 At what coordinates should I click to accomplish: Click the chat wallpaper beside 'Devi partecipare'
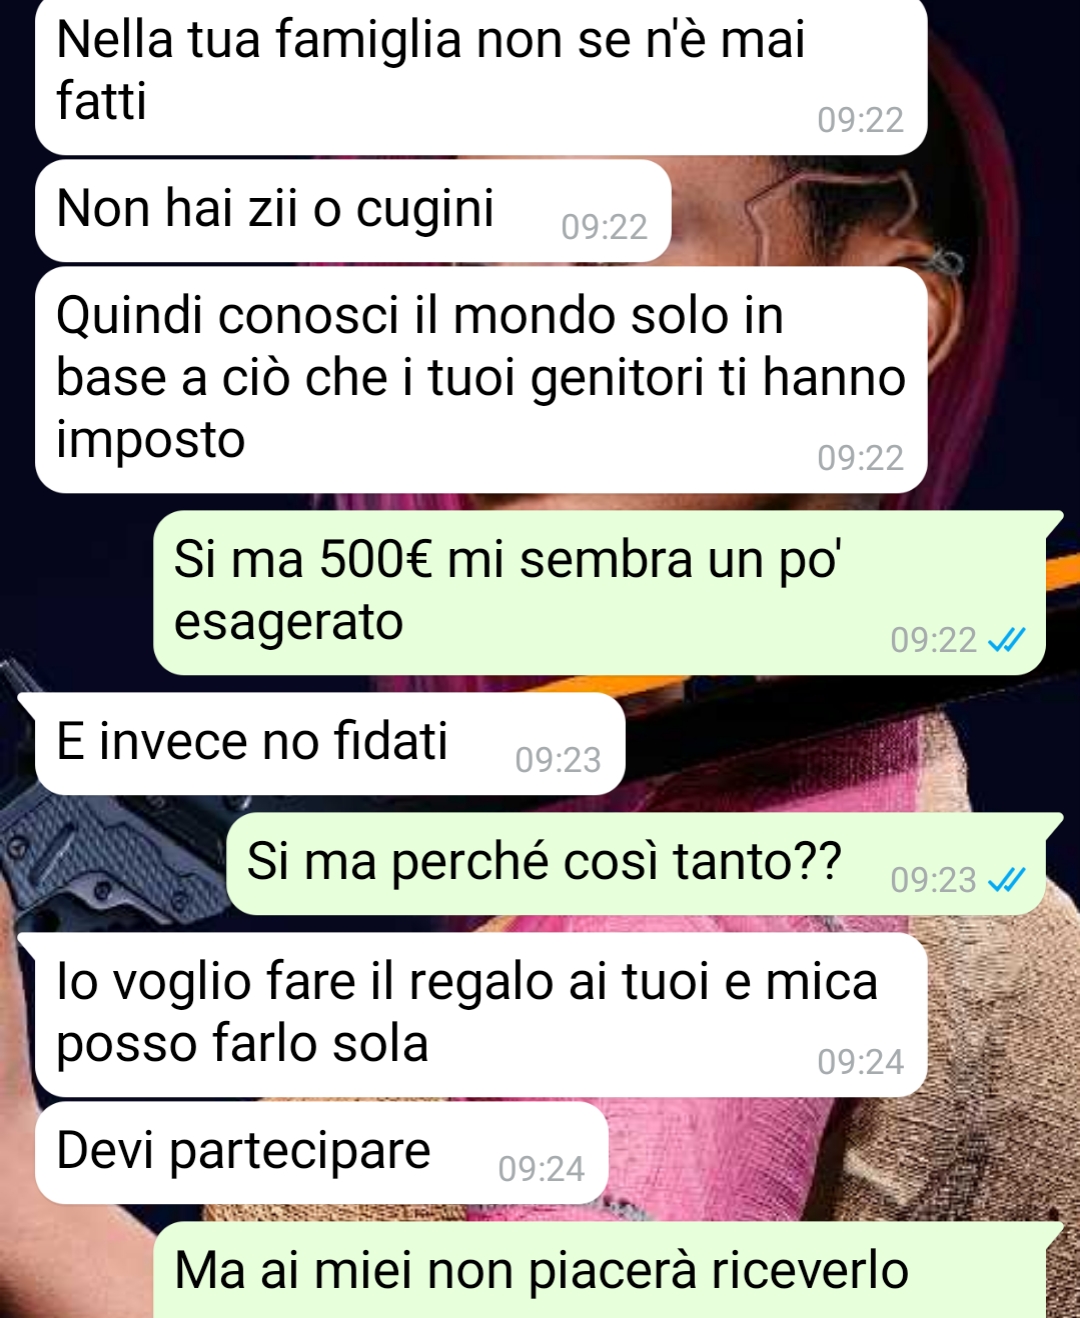[x=840, y=1153]
